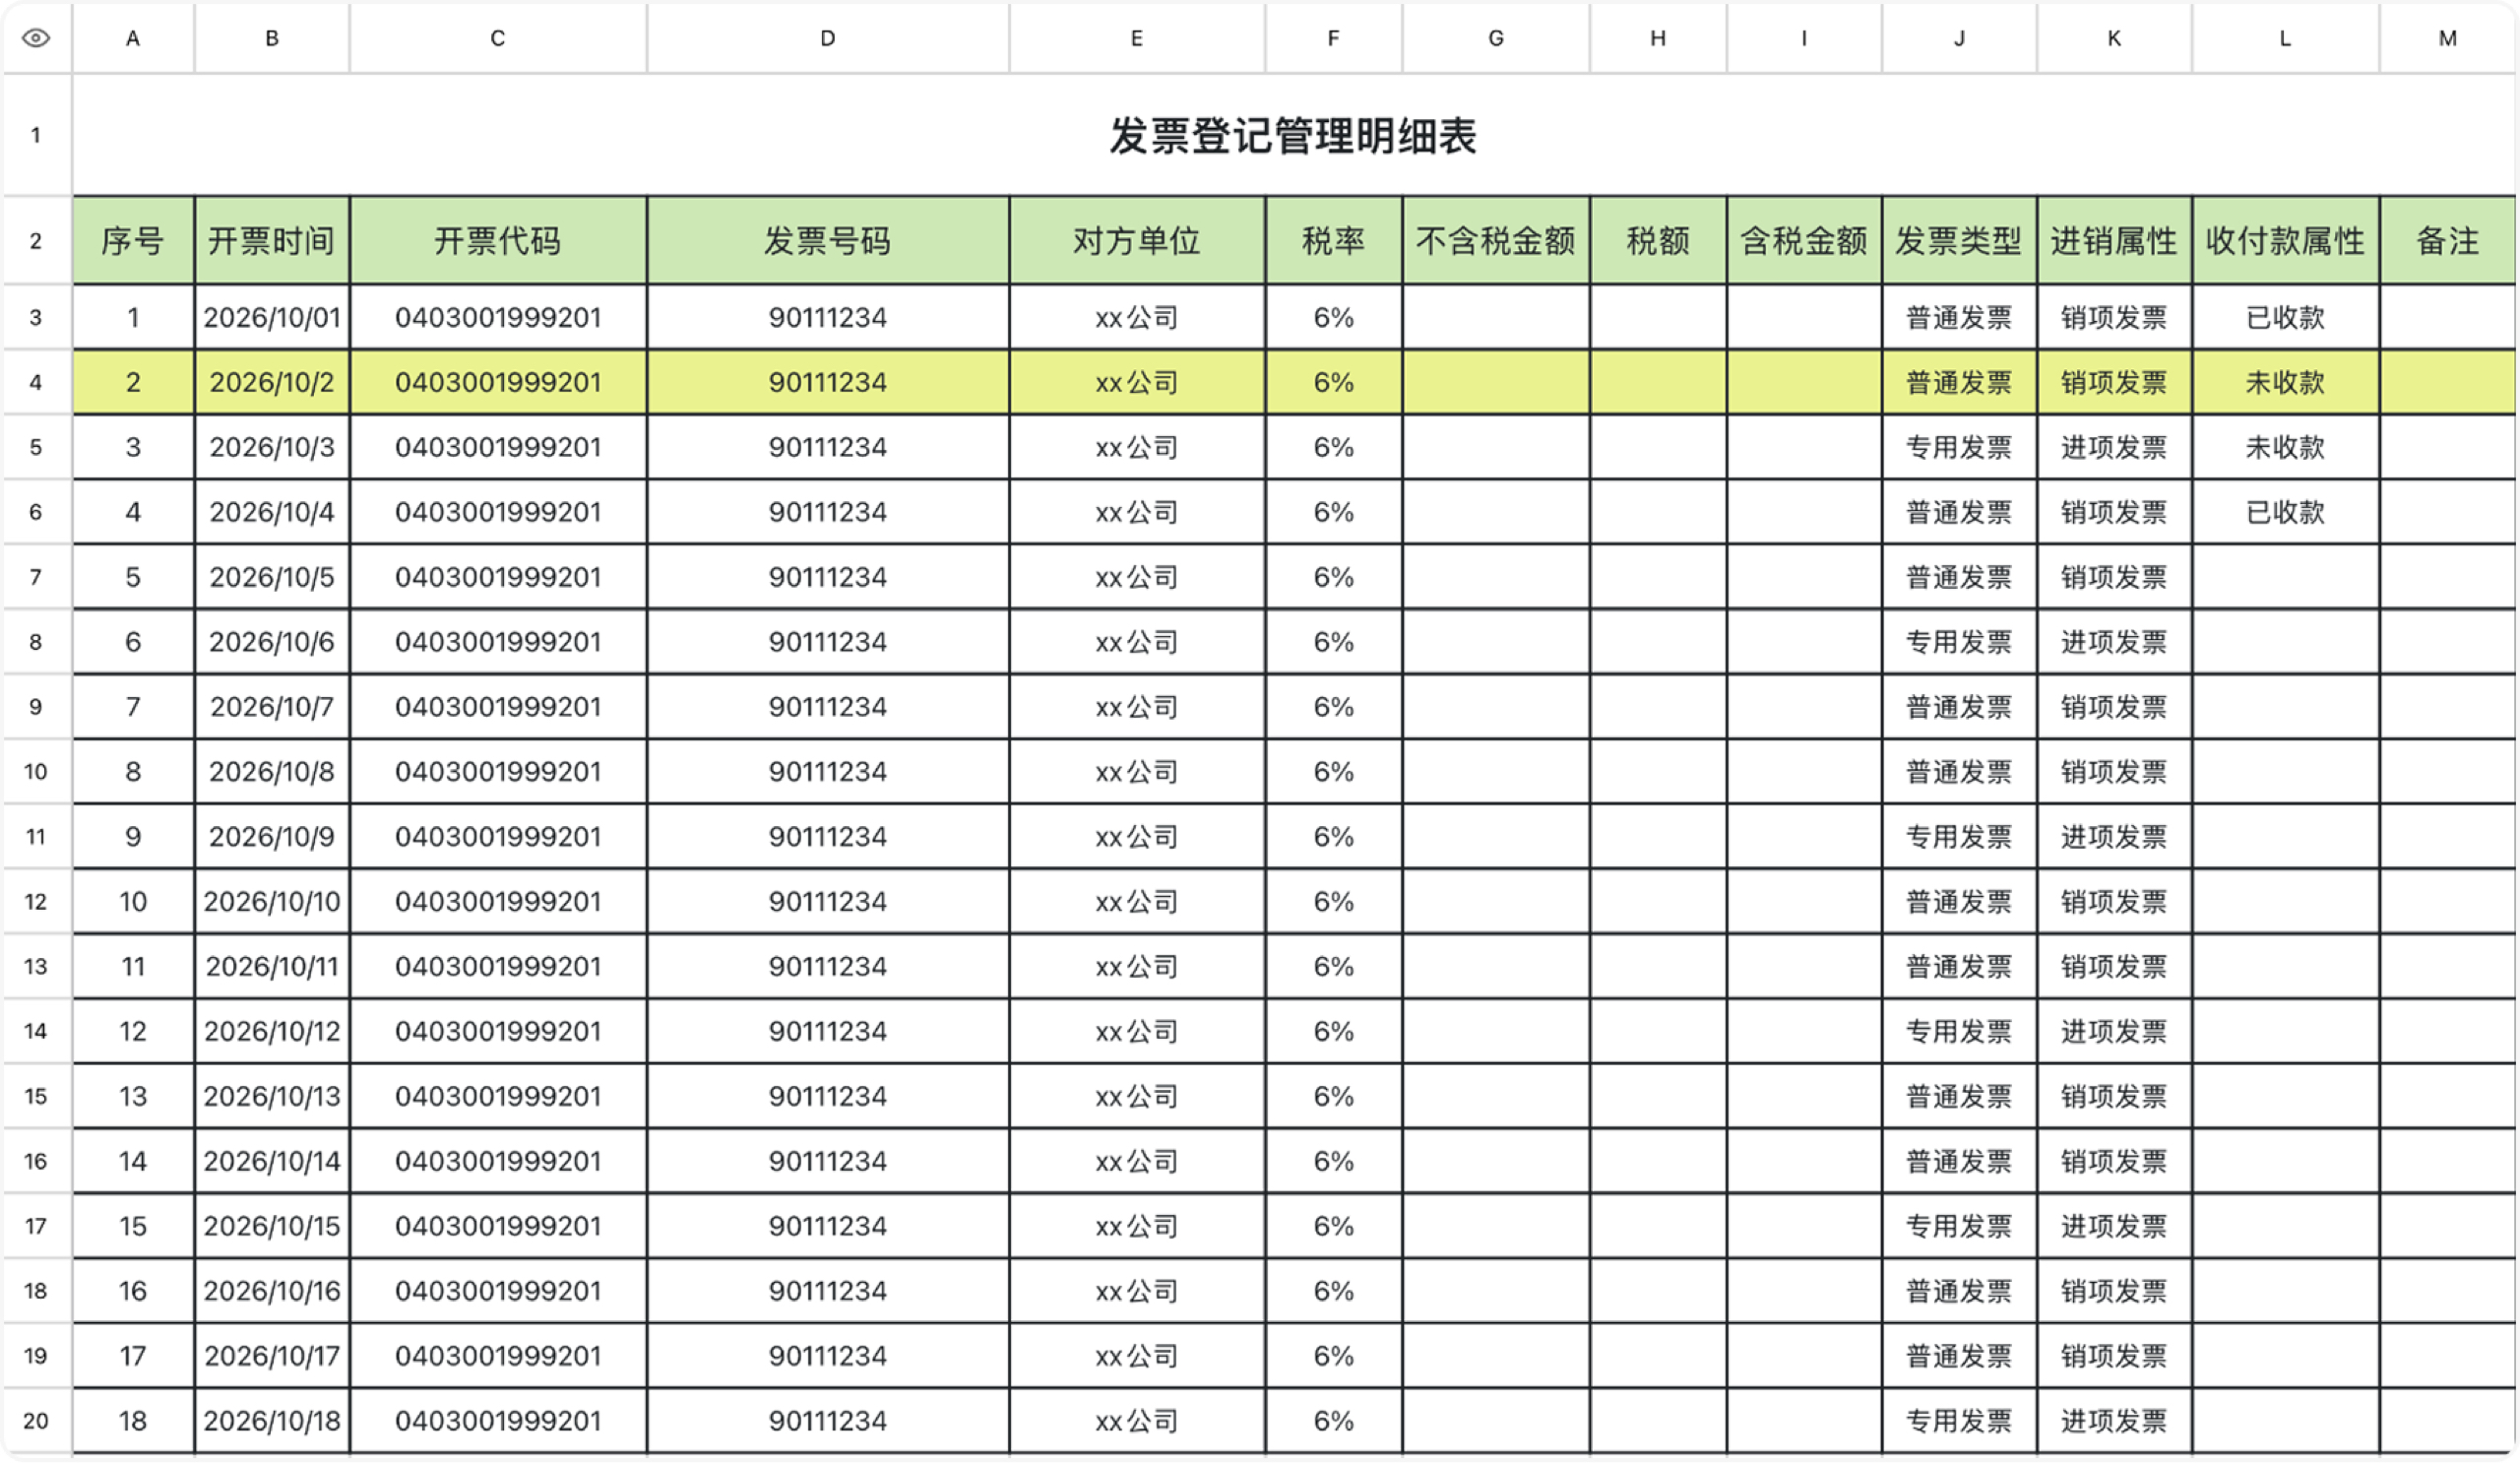Select column A header
This screenshot has height=1463, width=2520.
tap(133, 38)
